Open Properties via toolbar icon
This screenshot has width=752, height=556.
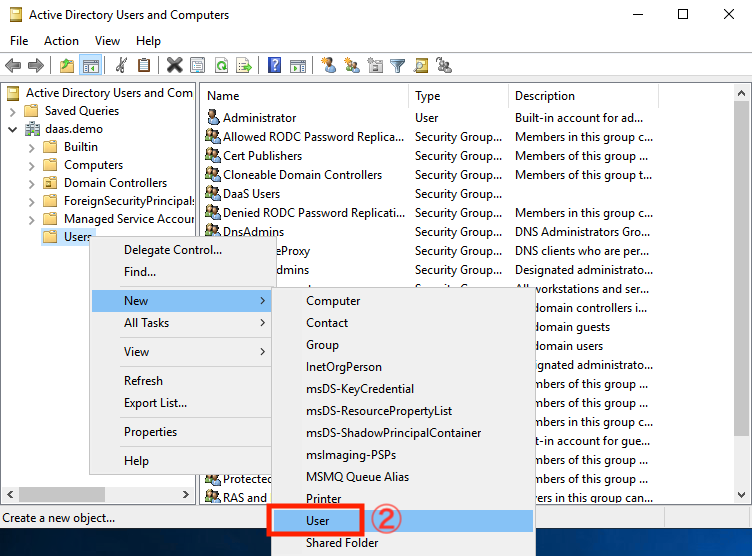point(198,65)
